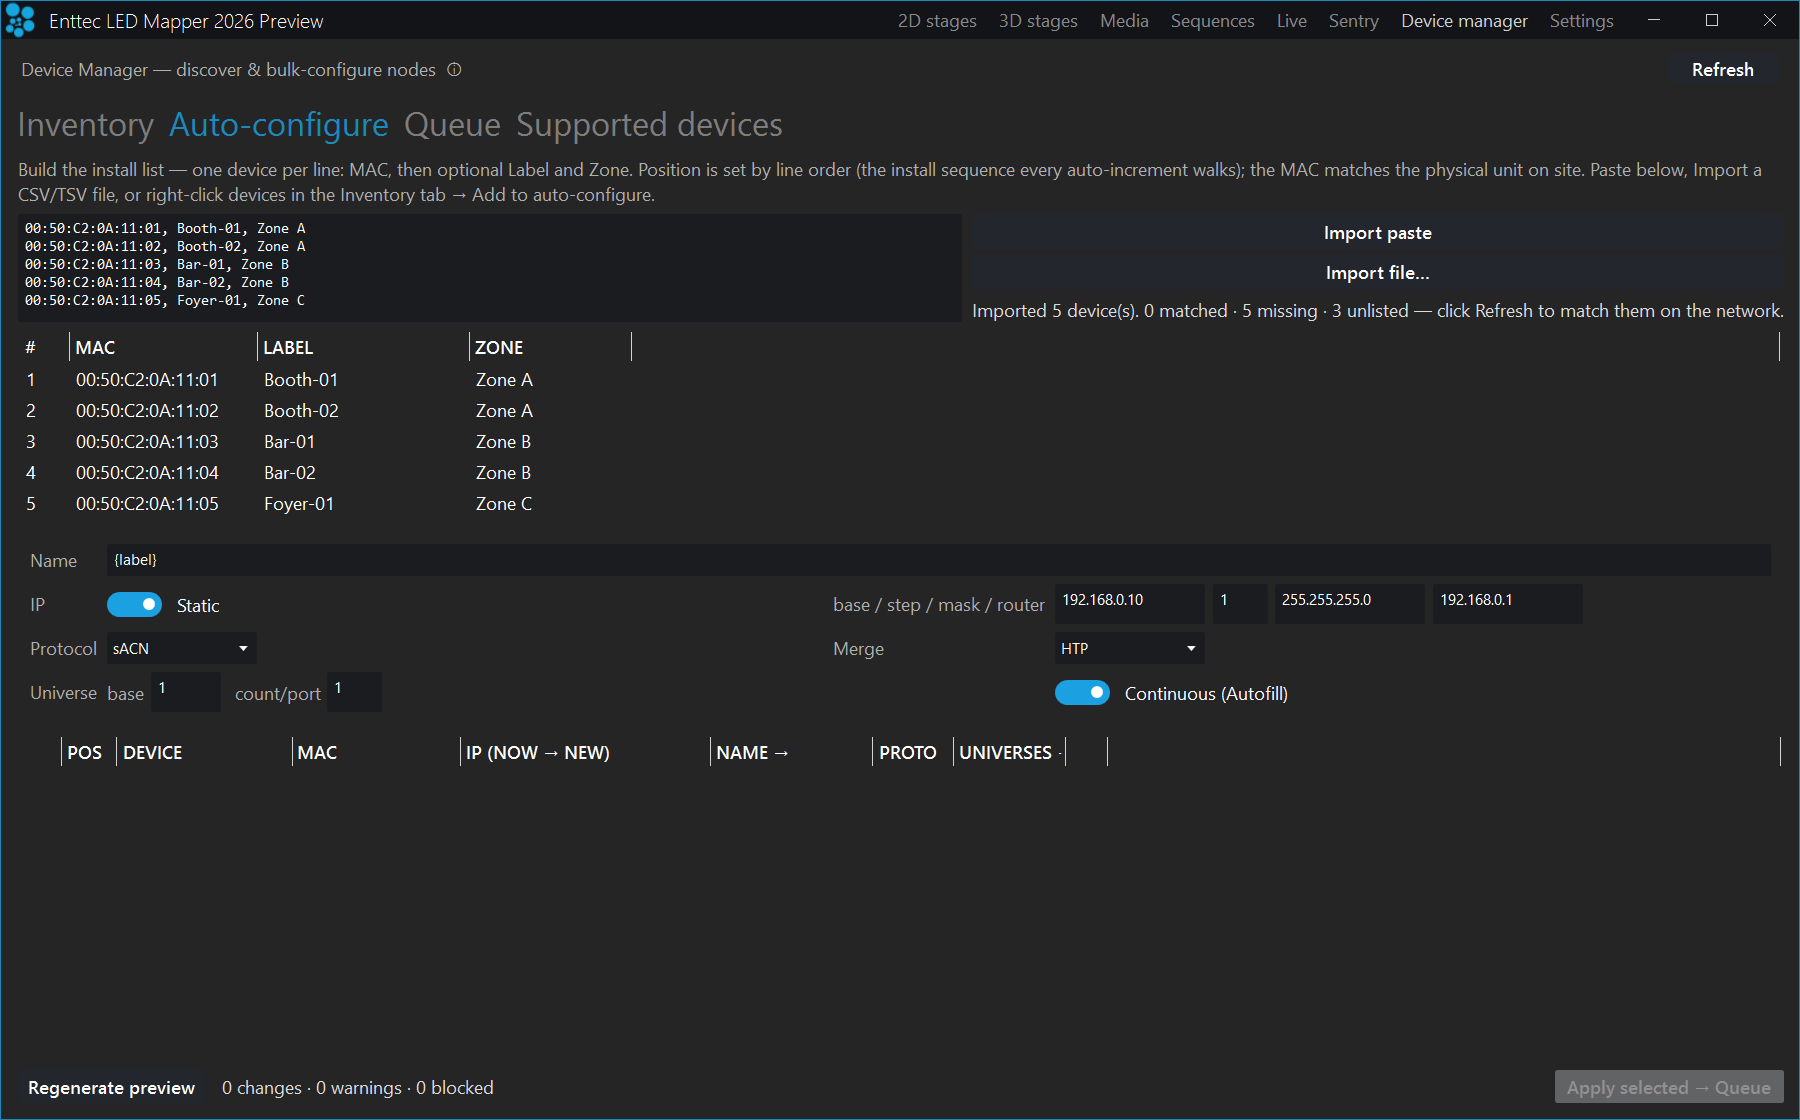The width and height of the screenshot is (1800, 1120).
Task: Click the Import file... button
Action: click(x=1377, y=273)
